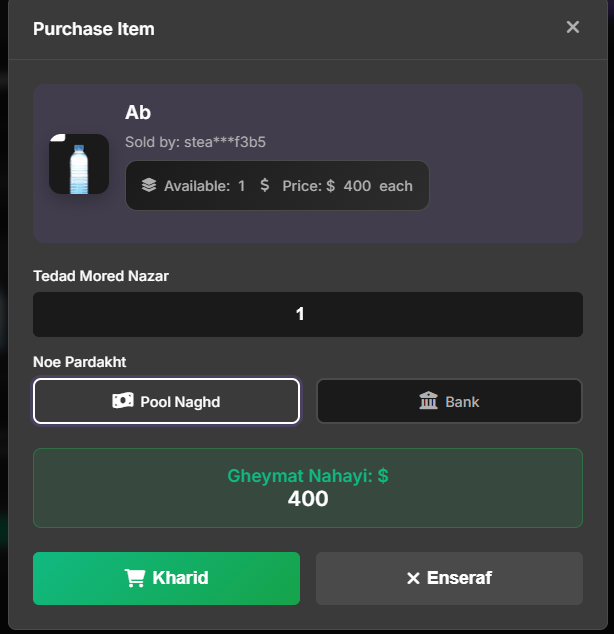Click the bank building icon
614x634 pixels.
429,401
